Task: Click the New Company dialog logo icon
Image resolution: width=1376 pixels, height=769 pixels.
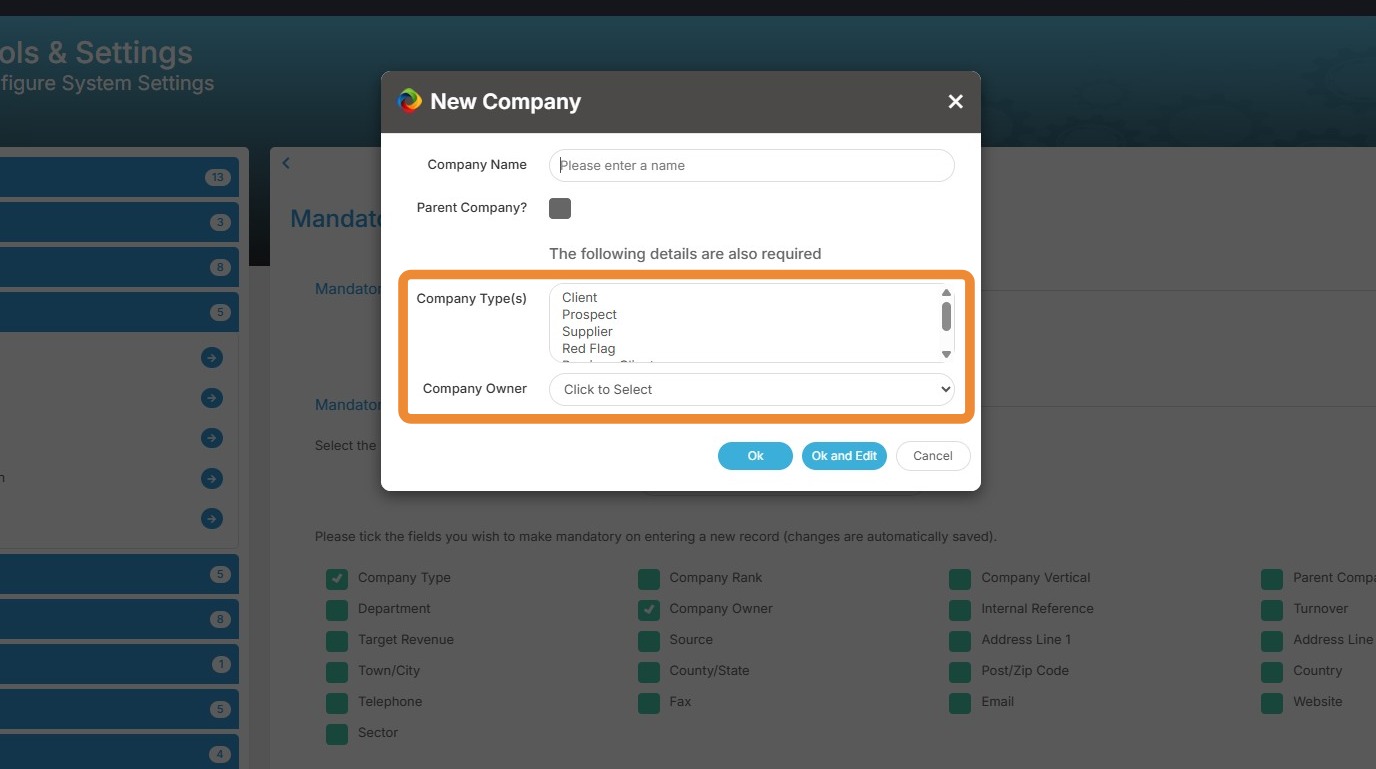Action: tap(409, 101)
